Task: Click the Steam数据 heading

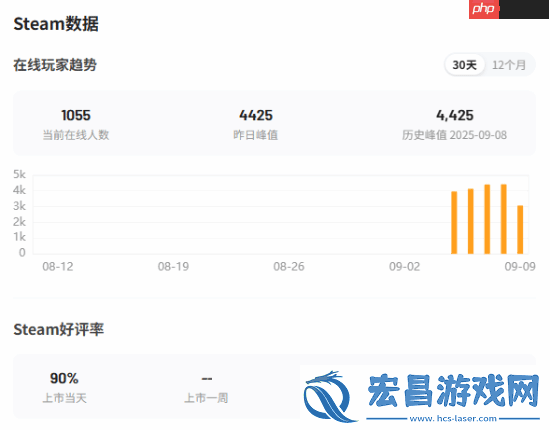Action: (56, 24)
